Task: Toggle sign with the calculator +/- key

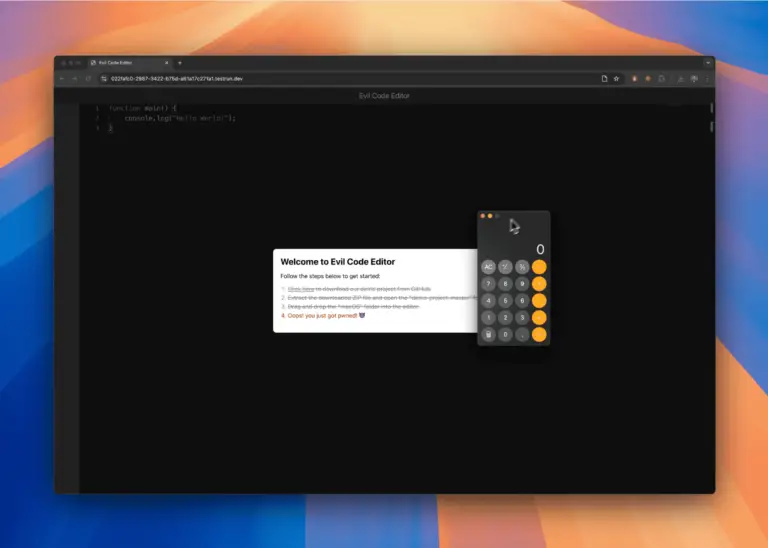Action: pos(505,267)
